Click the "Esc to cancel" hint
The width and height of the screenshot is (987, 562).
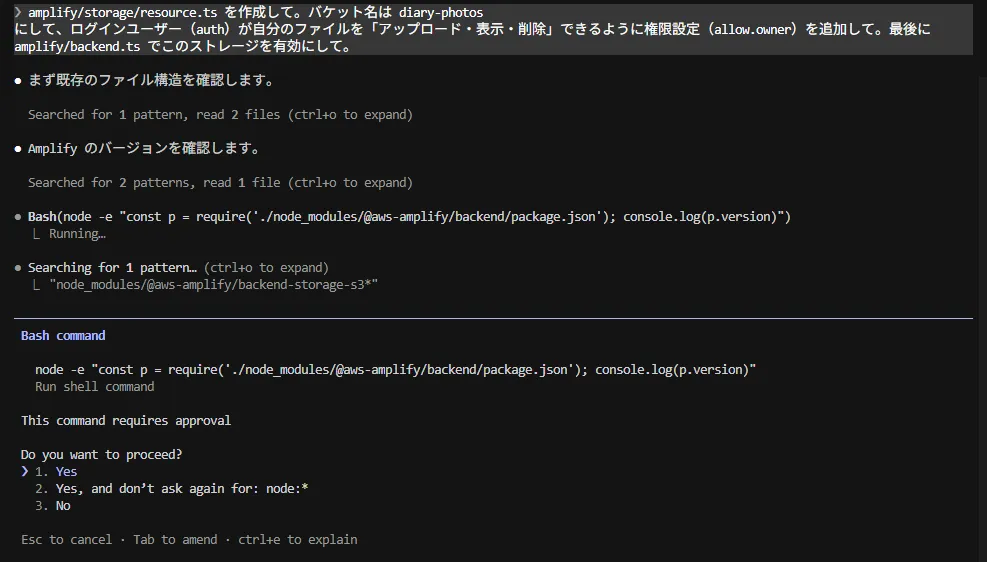(66, 540)
